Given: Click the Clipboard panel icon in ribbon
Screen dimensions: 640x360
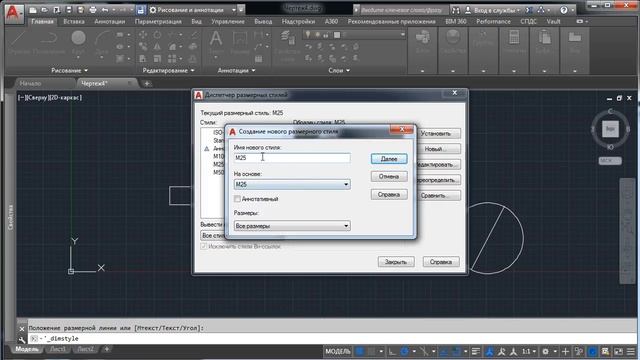Looking at the screenshot, I should [544, 38].
